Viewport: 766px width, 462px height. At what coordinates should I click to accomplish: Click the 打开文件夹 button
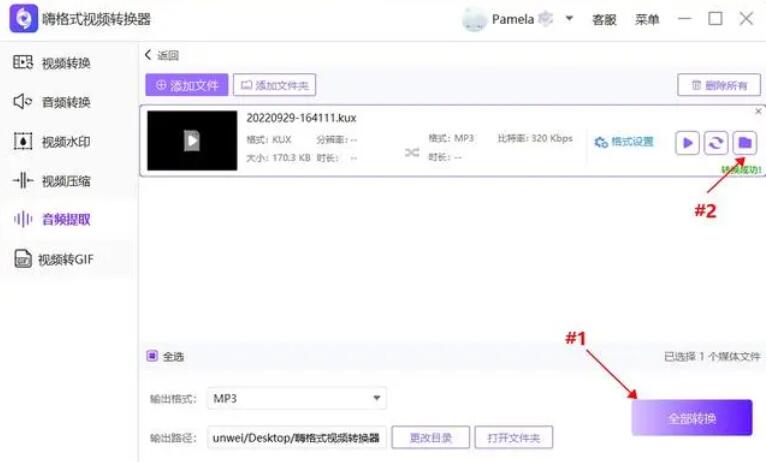tap(513, 438)
